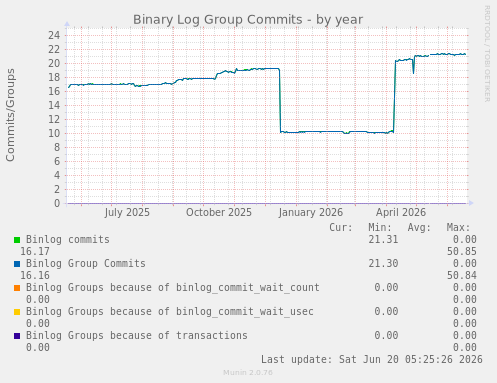Click the 'January 2026' x-axis label

(x=311, y=212)
